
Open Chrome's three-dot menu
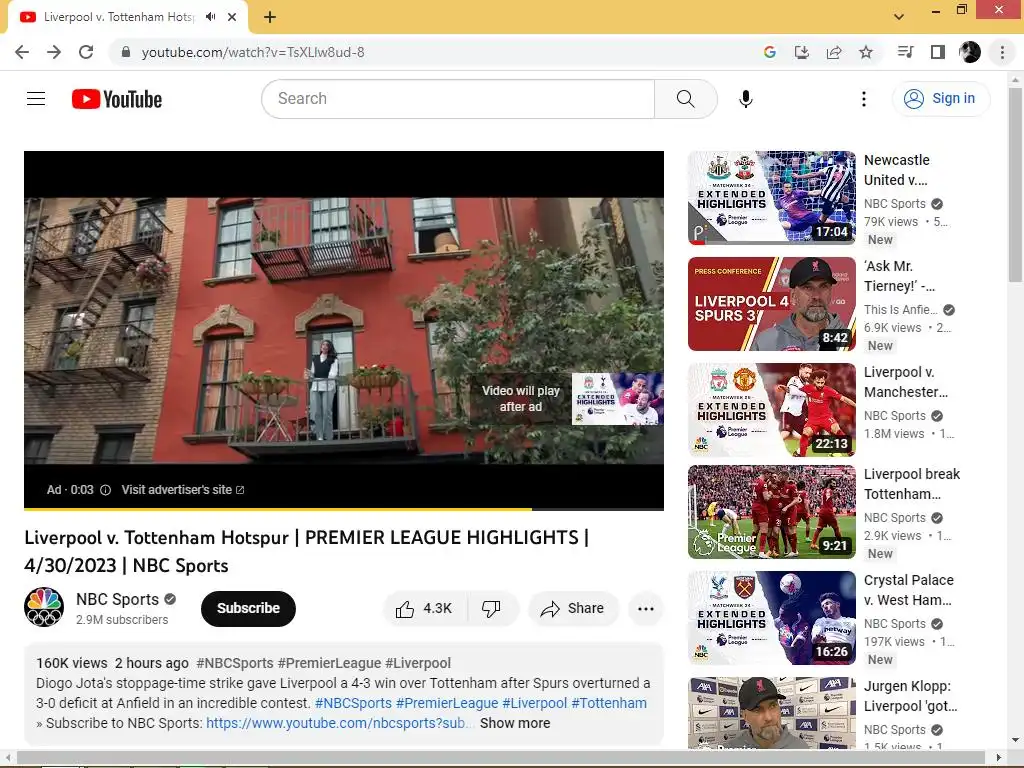1002,52
